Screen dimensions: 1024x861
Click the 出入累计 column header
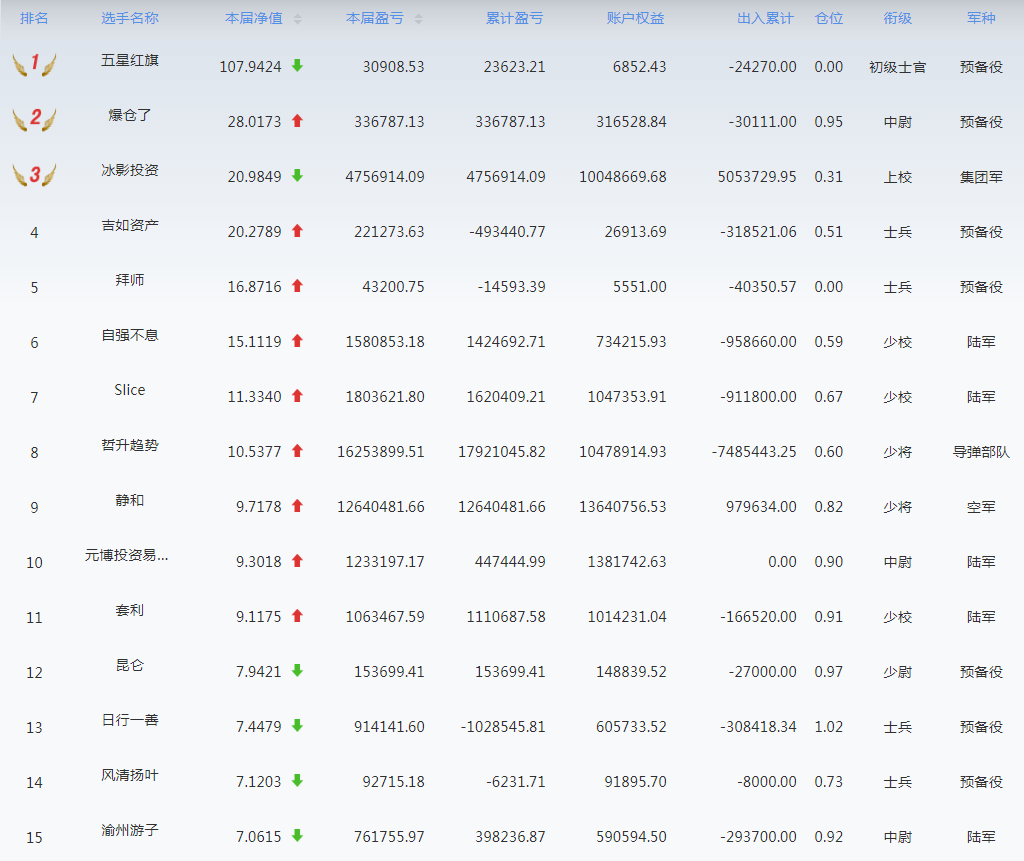pyautogui.click(x=765, y=18)
